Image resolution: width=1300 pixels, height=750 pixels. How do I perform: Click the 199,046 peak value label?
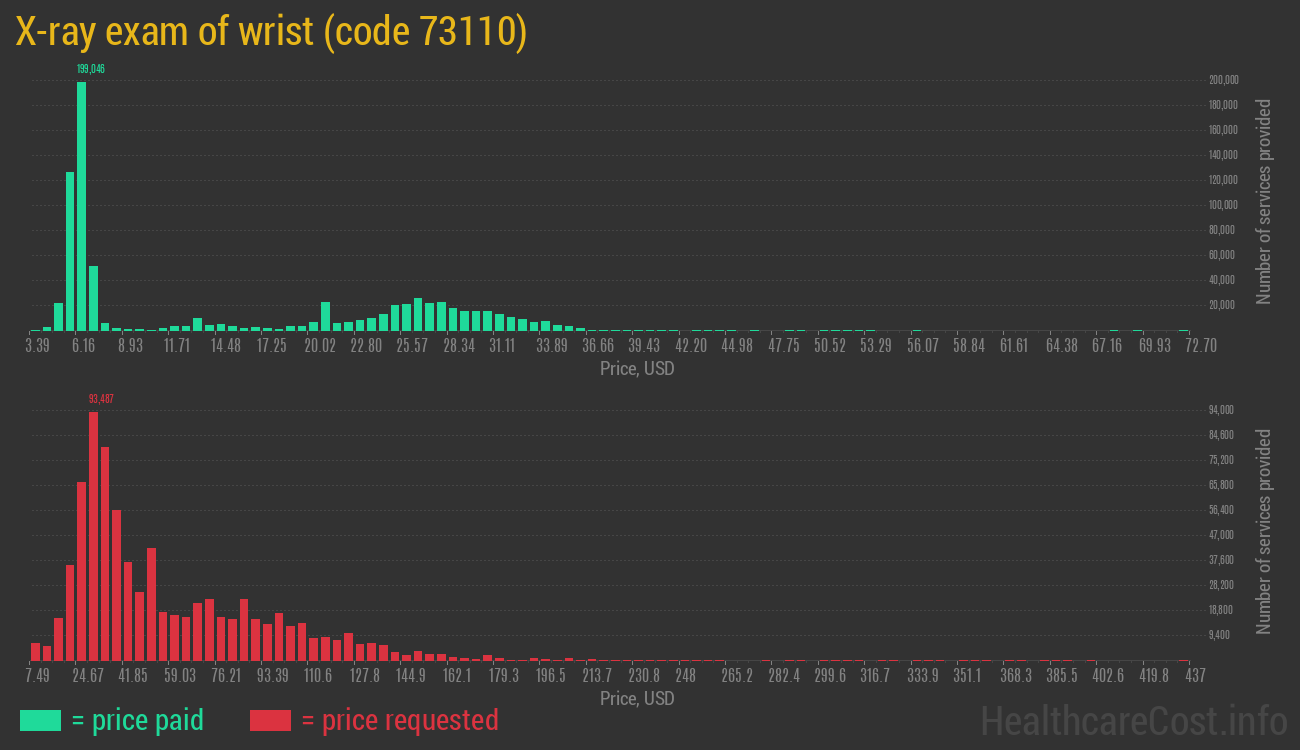[90, 69]
